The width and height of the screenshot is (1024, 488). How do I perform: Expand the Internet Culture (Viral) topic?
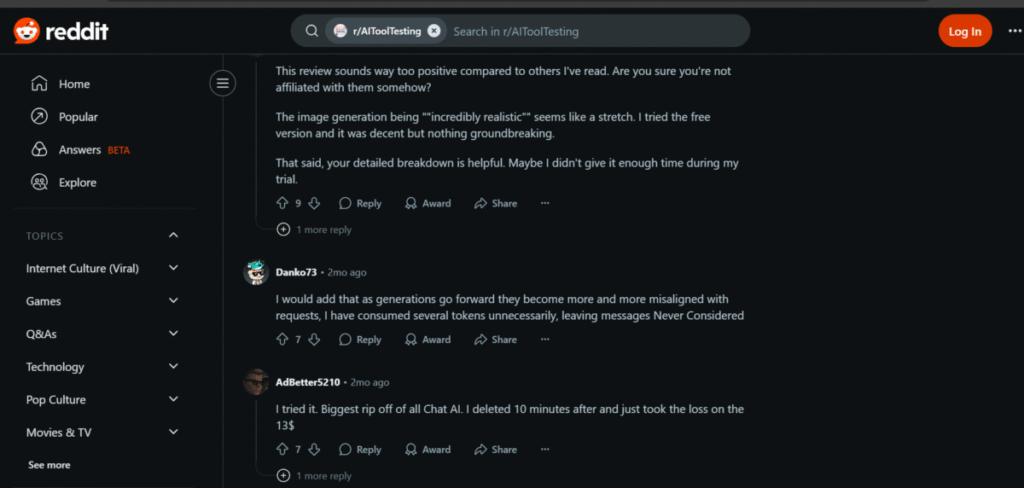click(x=173, y=268)
